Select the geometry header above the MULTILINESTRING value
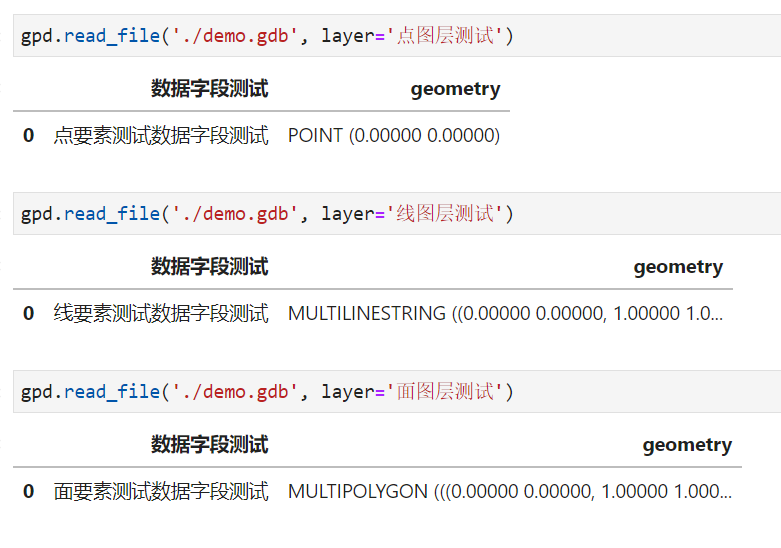 pyautogui.click(x=678, y=267)
